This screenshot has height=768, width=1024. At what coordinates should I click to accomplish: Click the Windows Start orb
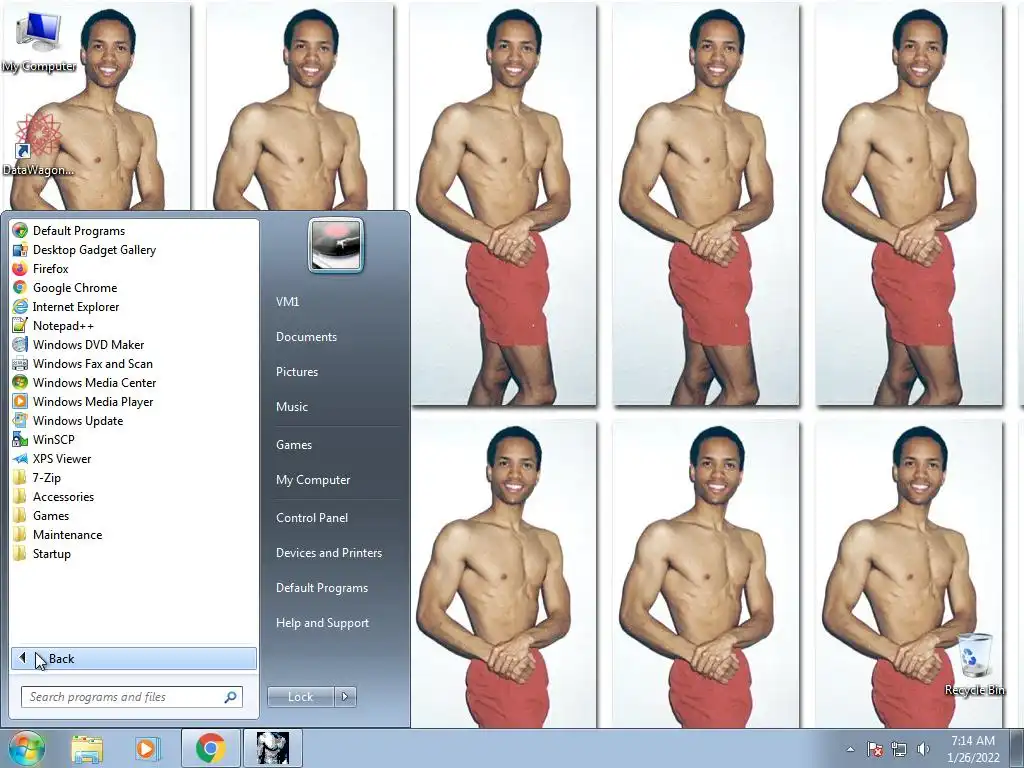click(x=26, y=748)
